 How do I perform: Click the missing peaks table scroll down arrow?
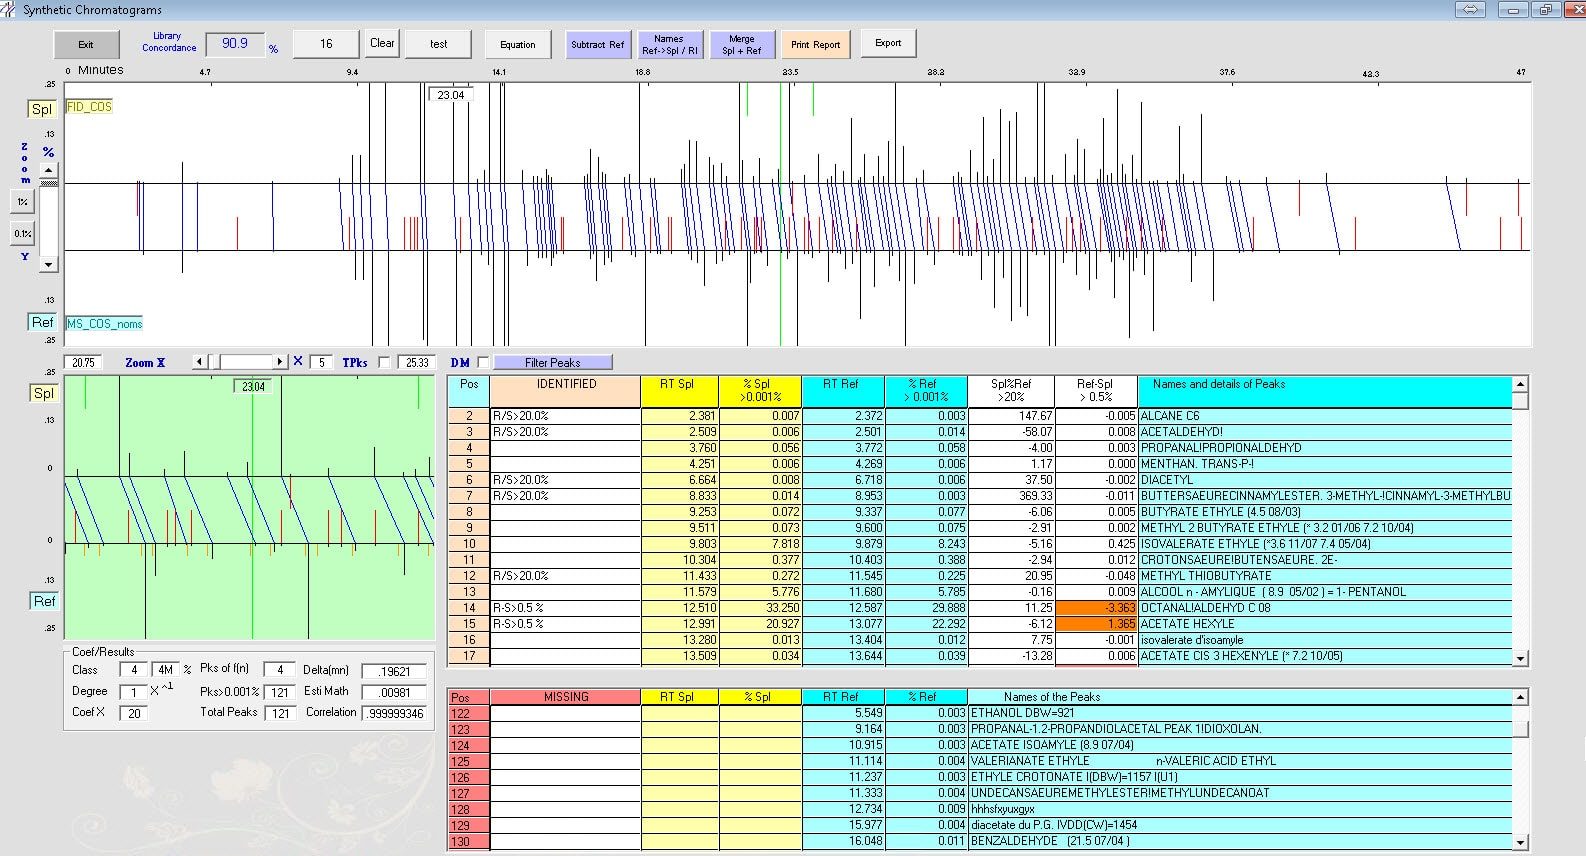point(1521,842)
